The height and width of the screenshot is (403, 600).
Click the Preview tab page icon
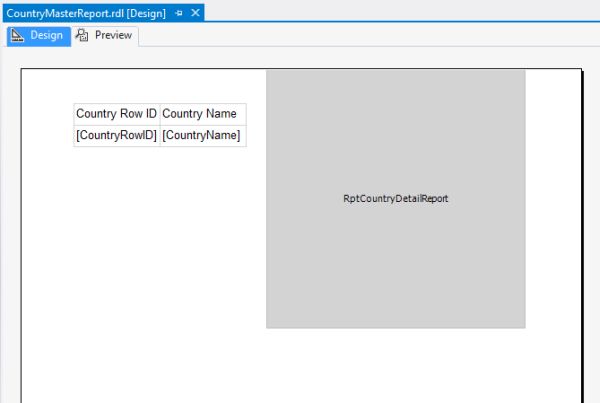point(82,35)
